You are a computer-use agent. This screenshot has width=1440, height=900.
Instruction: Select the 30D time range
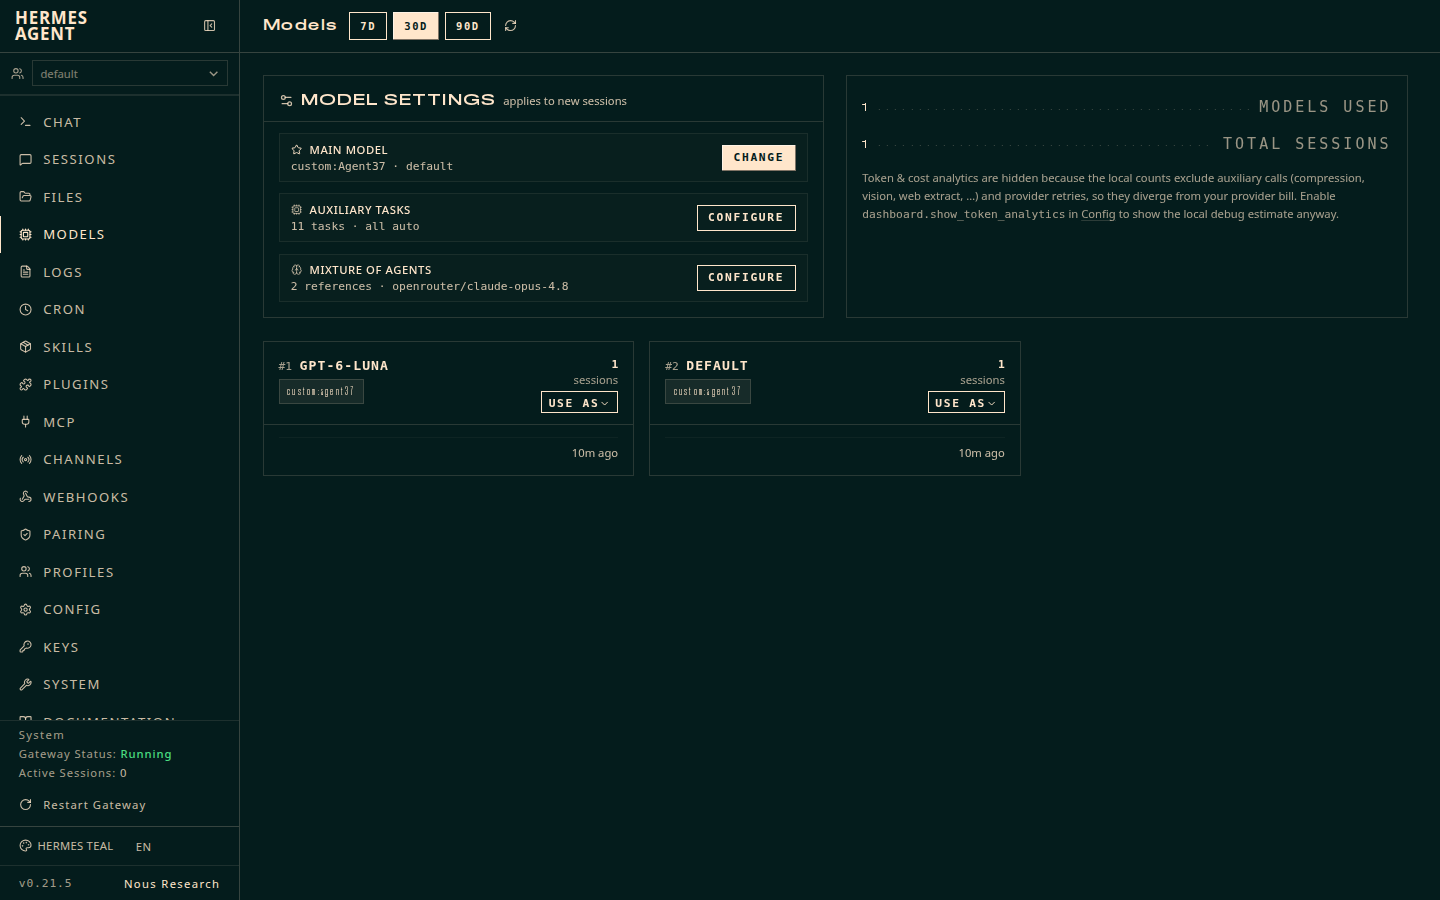[x=416, y=26]
